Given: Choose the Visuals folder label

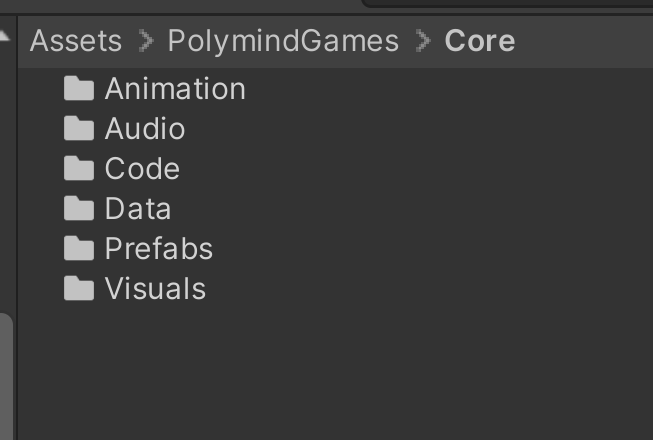Looking at the screenshot, I should [155, 289].
